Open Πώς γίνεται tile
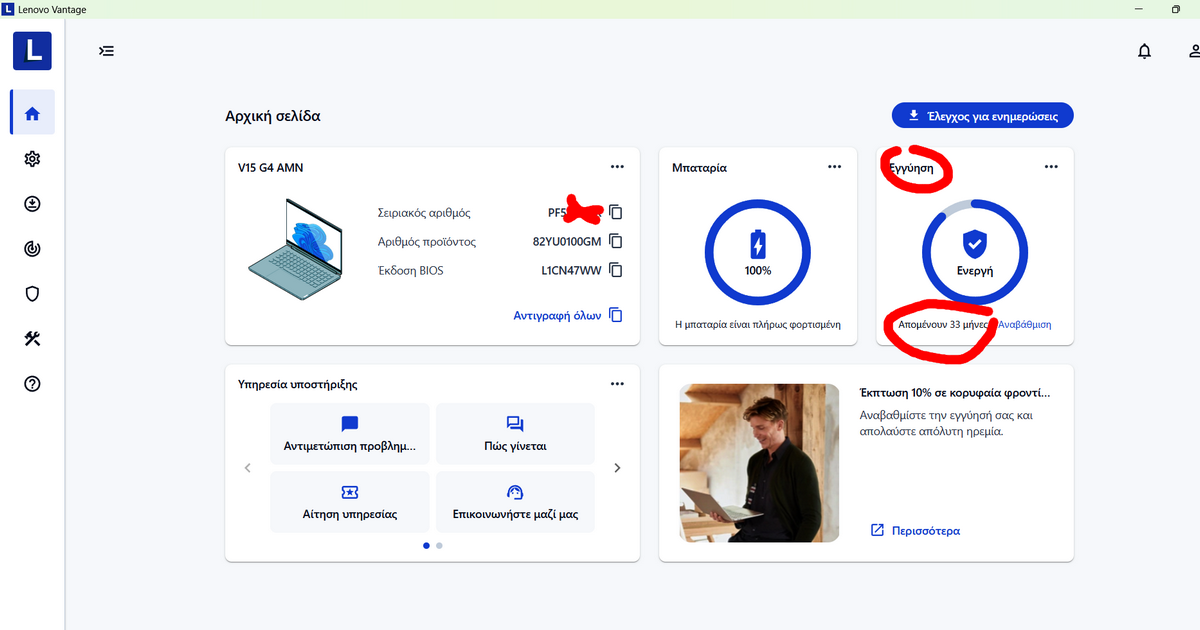The image size is (1200, 630). click(515, 434)
